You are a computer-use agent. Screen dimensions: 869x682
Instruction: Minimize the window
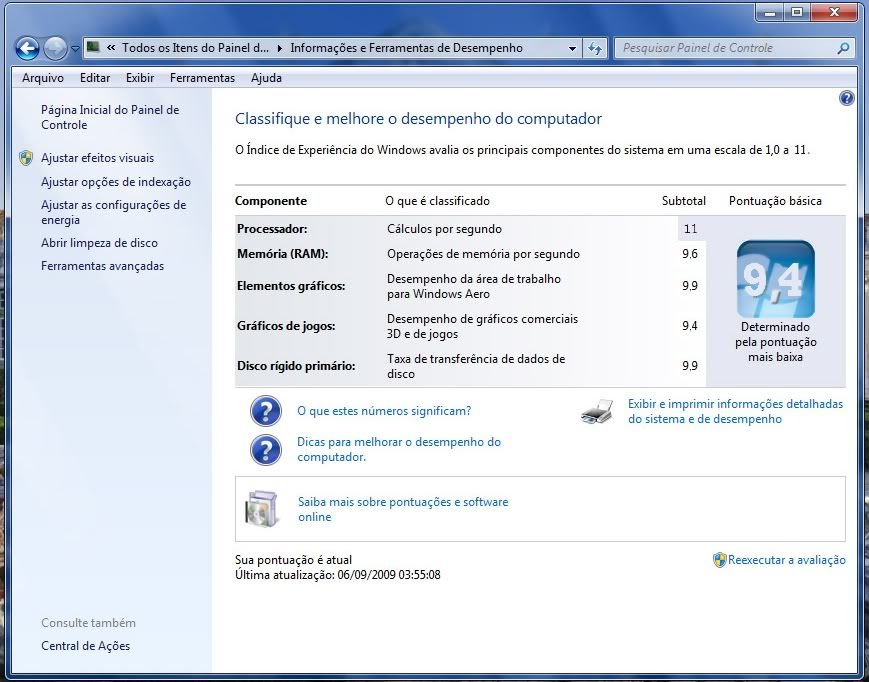[770, 12]
